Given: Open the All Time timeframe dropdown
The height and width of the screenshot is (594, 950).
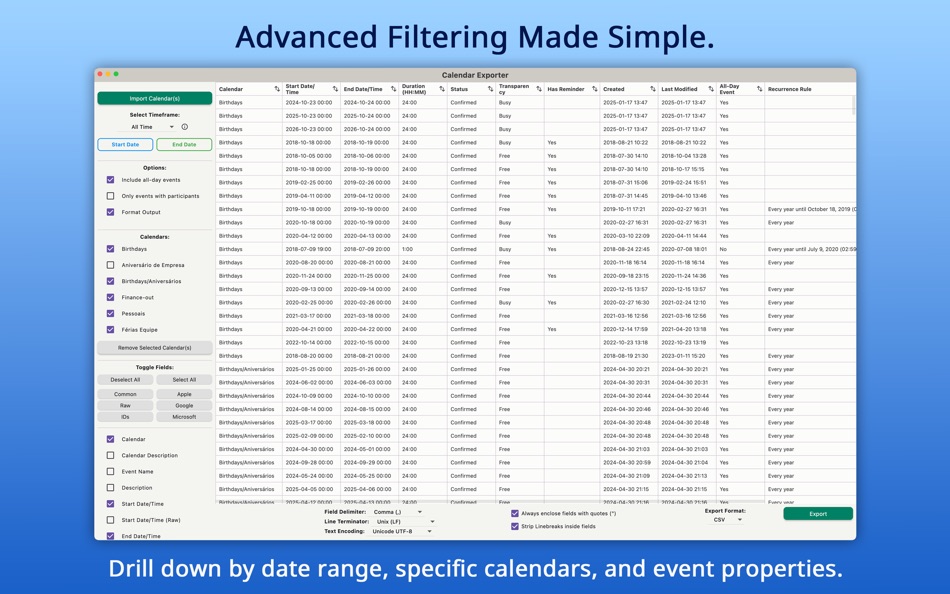Looking at the screenshot, I should 152,127.
